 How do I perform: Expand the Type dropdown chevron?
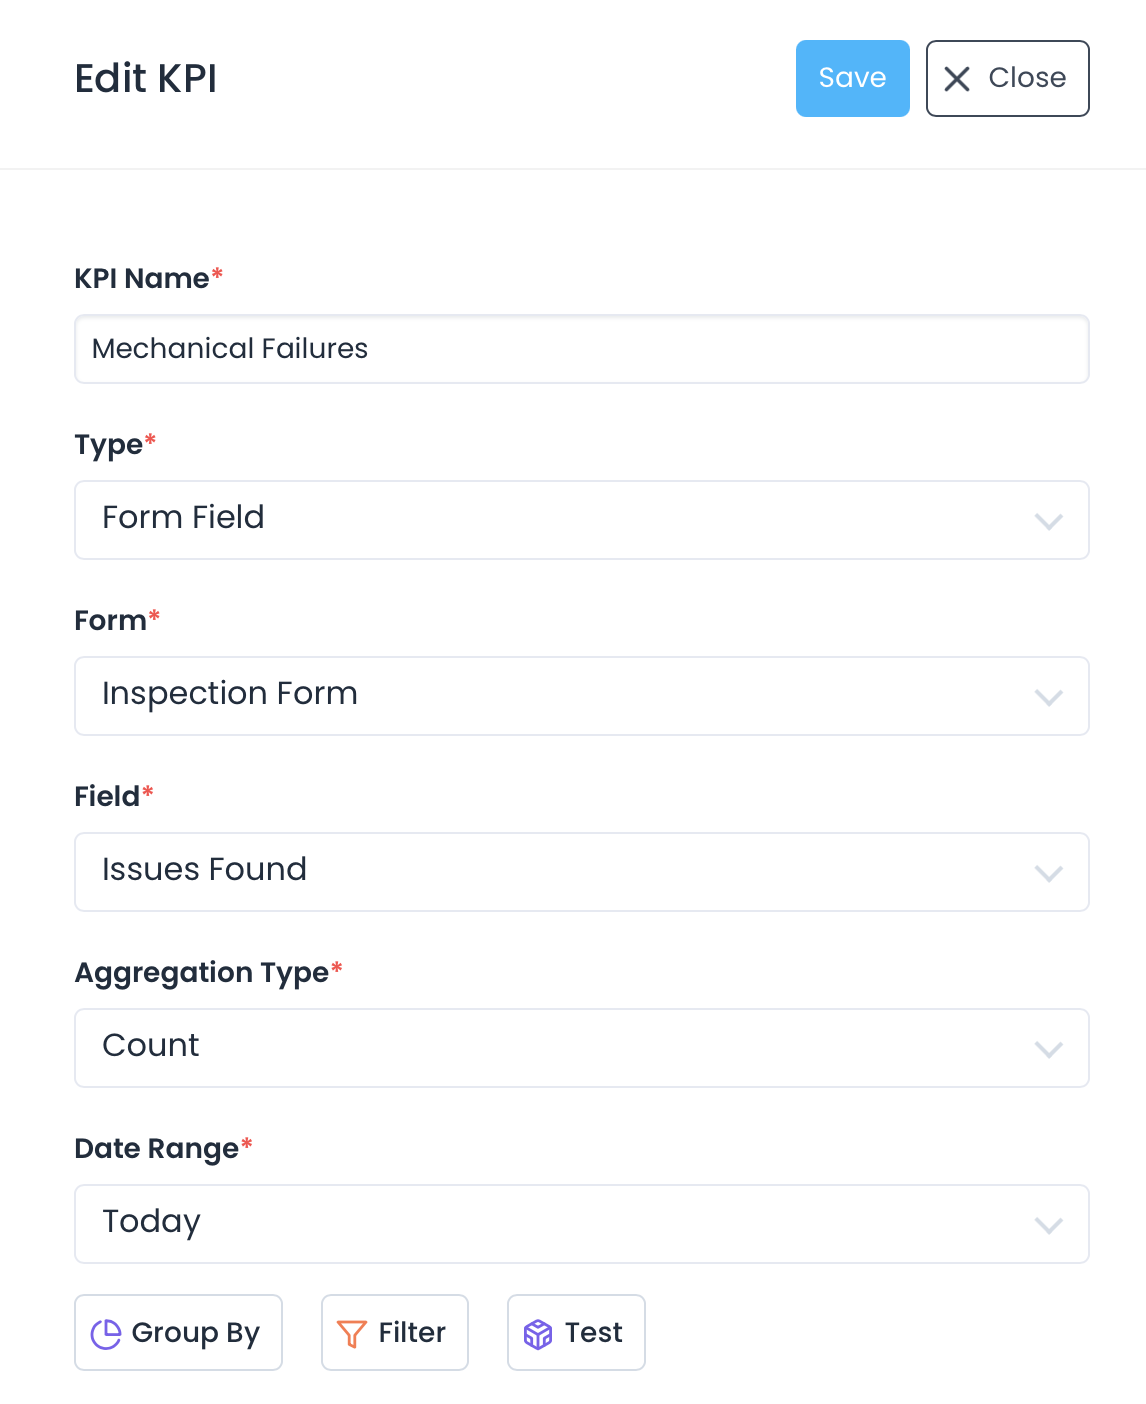(1048, 521)
